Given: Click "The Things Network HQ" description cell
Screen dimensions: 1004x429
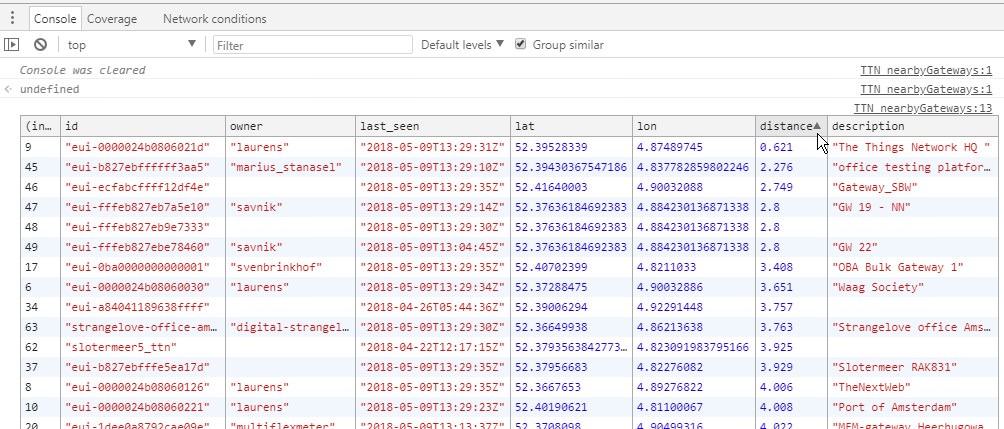Looking at the screenshot, I should [x=912, y=147].
